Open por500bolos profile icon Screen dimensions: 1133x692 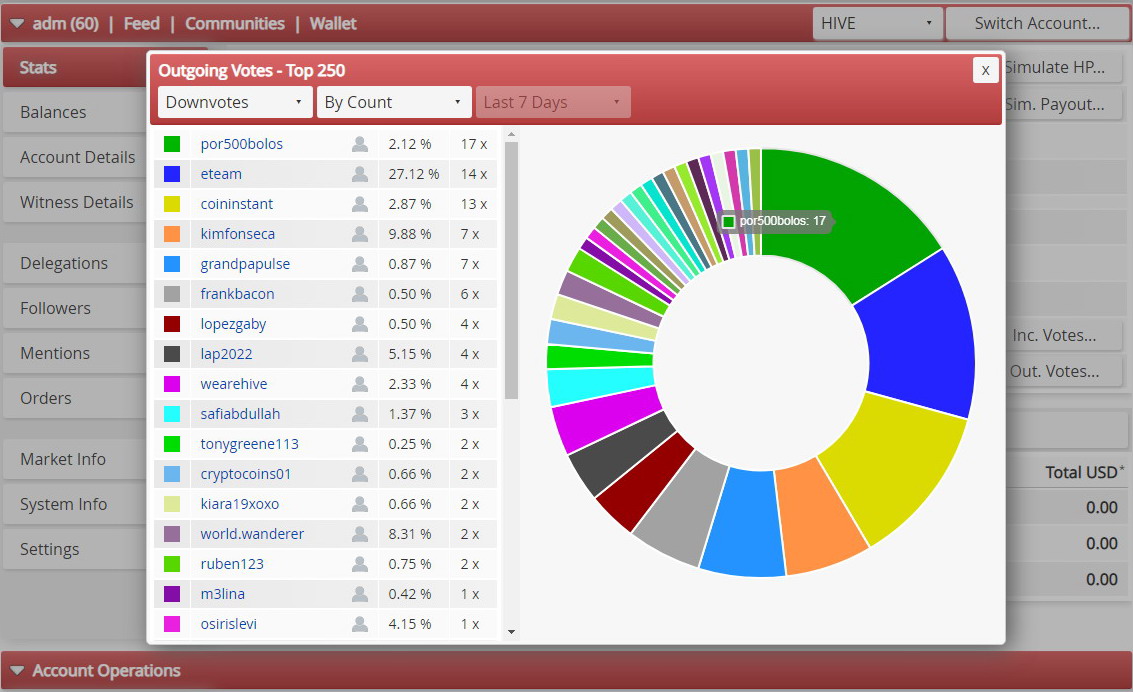click(x=359, y=144)
